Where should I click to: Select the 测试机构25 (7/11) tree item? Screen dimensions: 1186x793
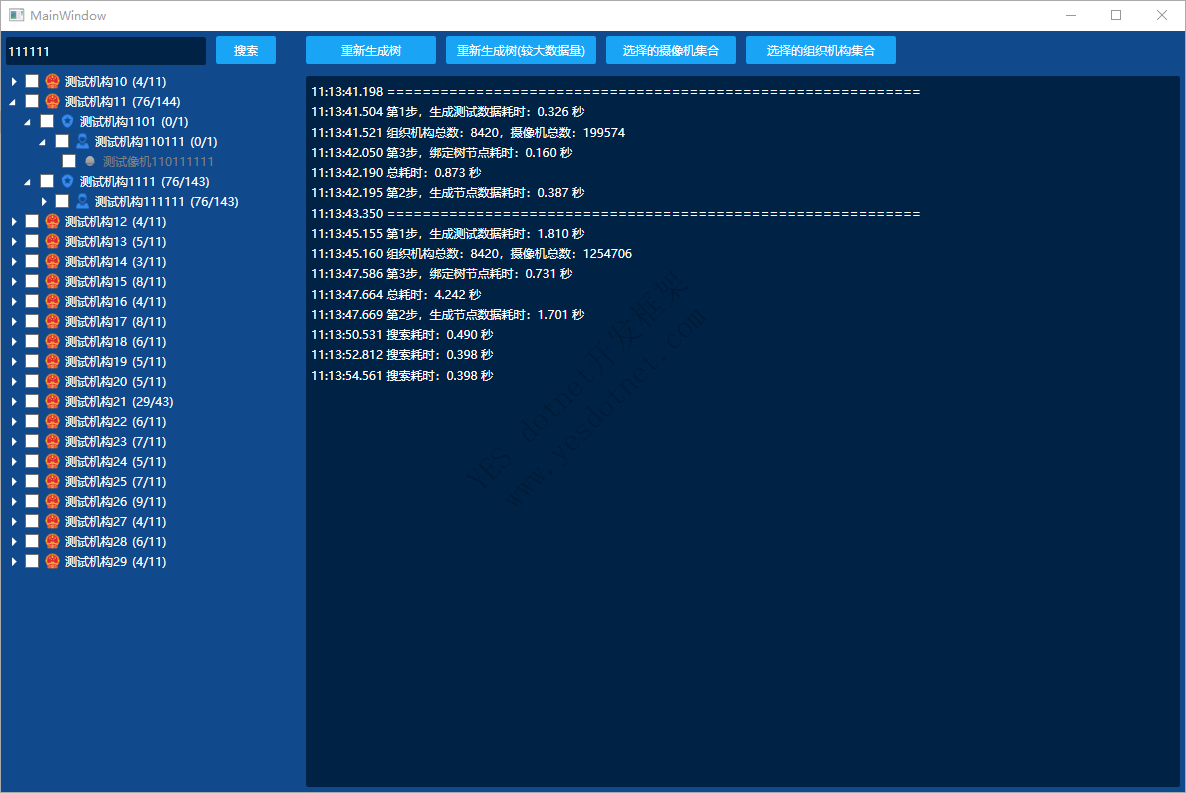(x=115, y=481)
